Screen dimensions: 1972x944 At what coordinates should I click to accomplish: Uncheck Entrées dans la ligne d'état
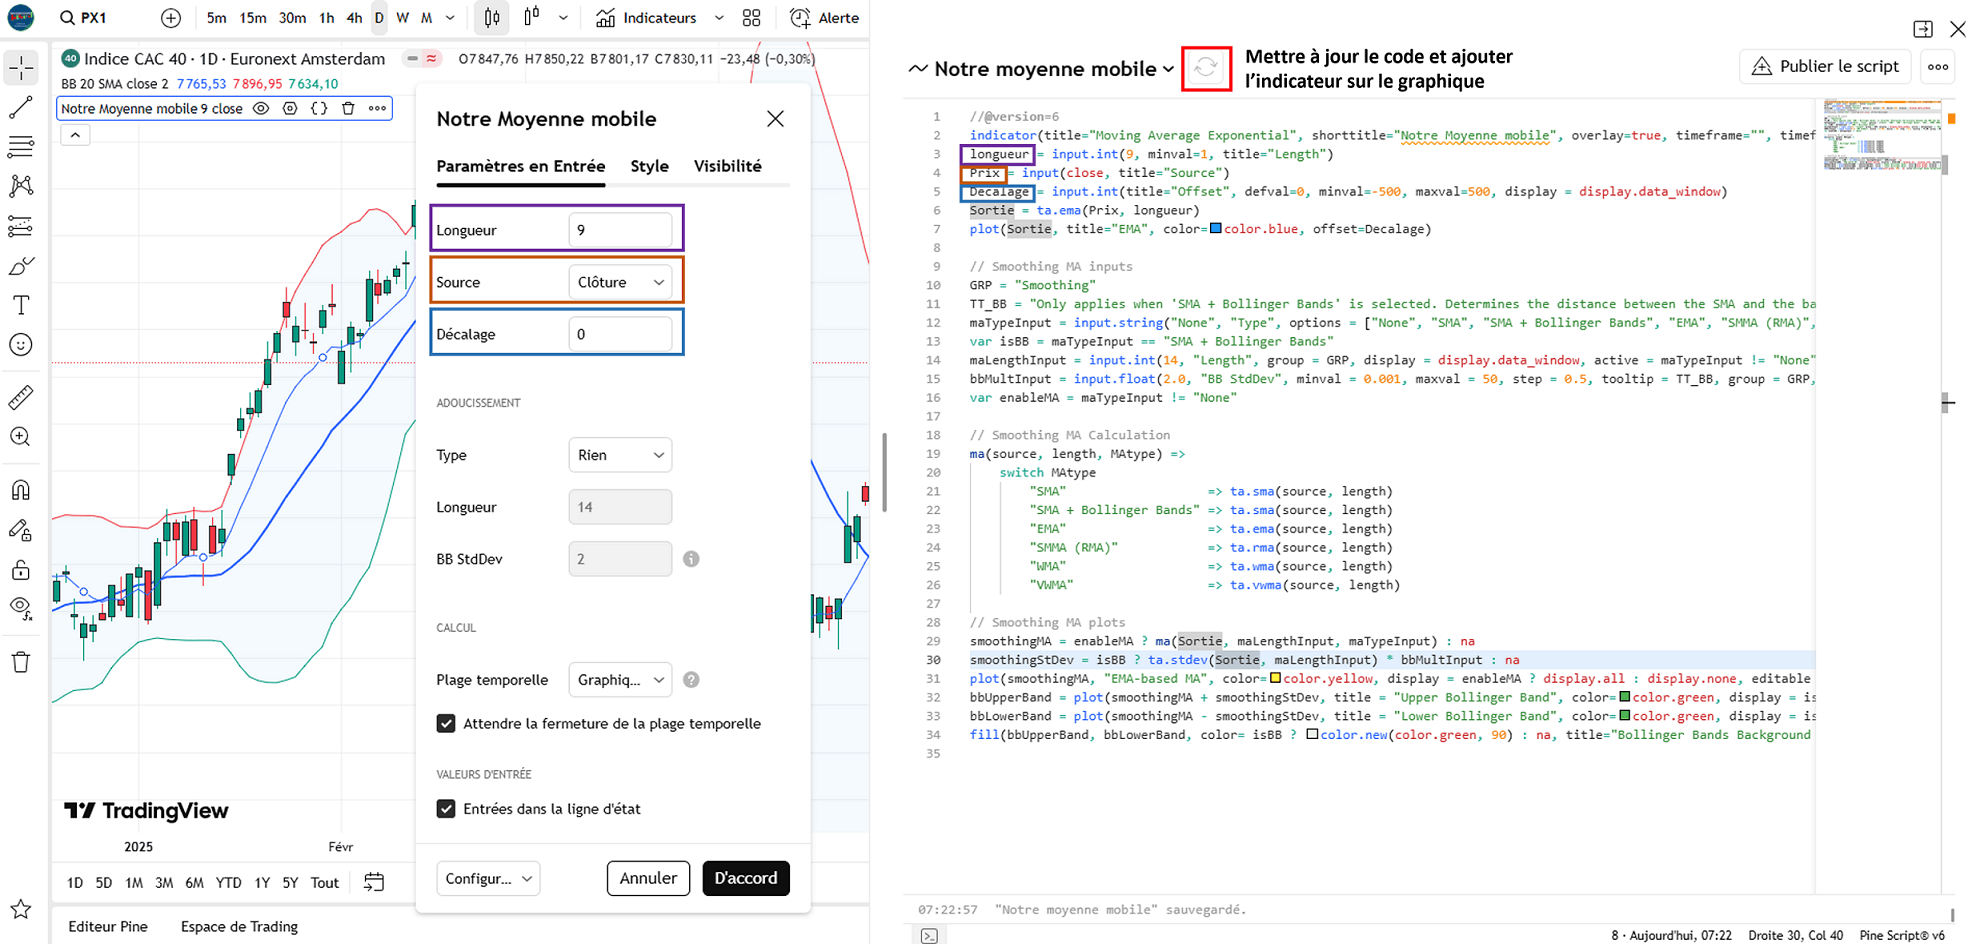point(446,809)
